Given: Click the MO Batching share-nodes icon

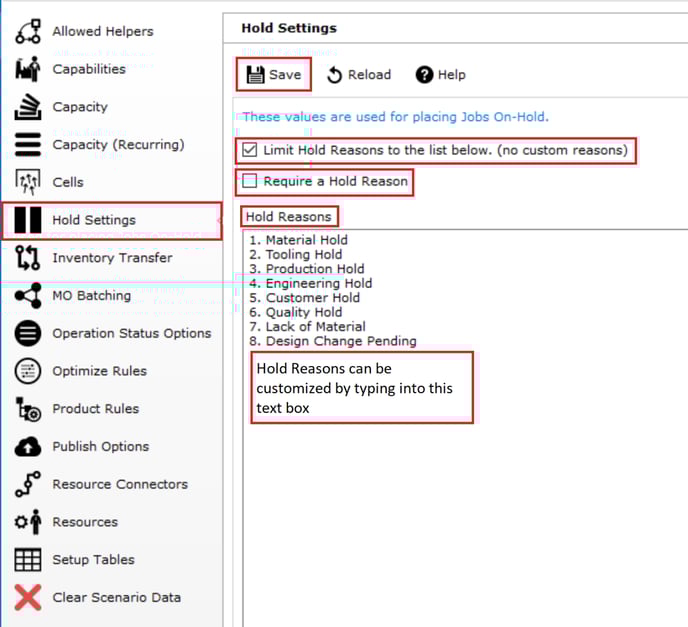Looking at the screenshot, I should 28,295.
